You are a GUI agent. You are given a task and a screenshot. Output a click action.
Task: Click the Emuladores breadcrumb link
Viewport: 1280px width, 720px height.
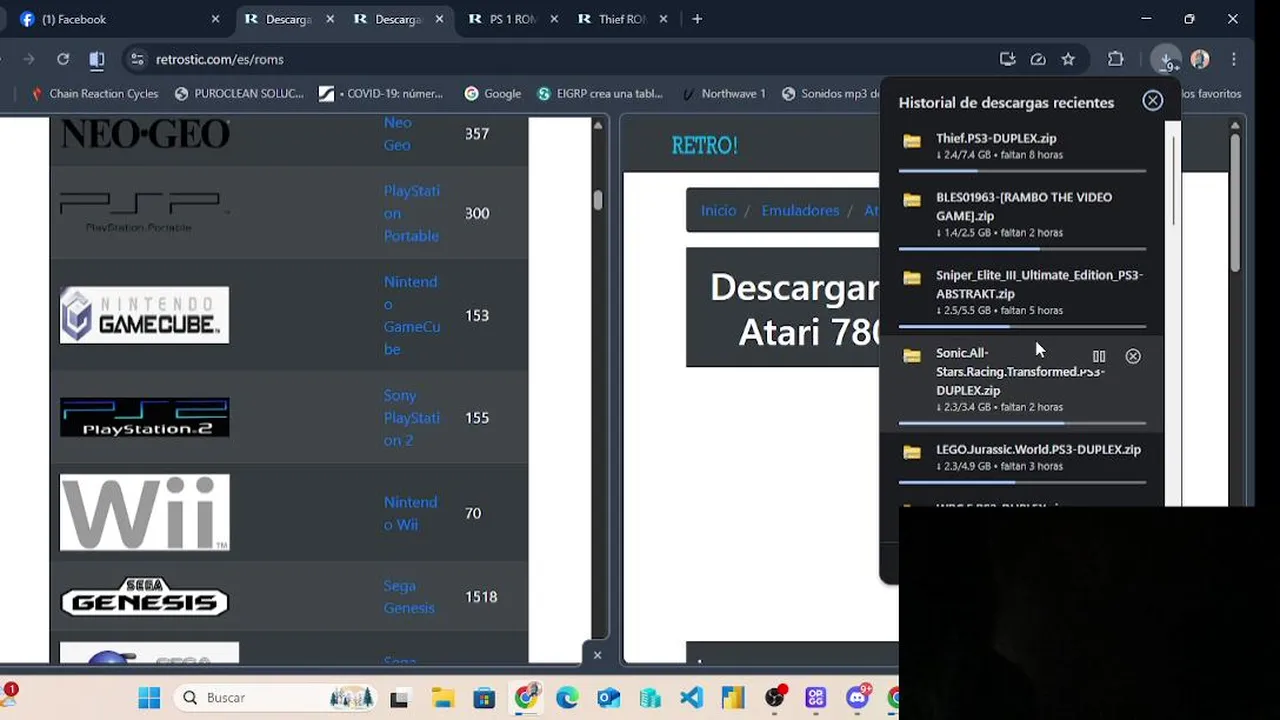(800, 210)
